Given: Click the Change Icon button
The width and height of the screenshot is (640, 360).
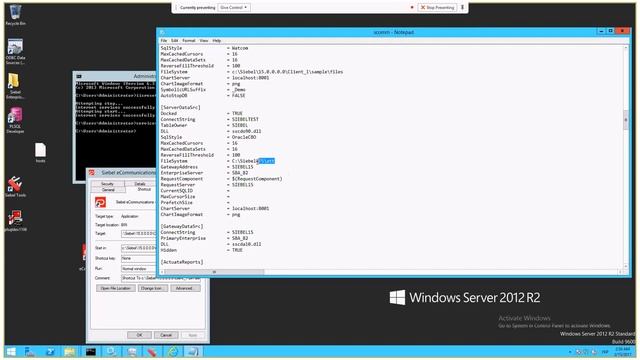Looking at the screenshot, I should pos(152,288).
